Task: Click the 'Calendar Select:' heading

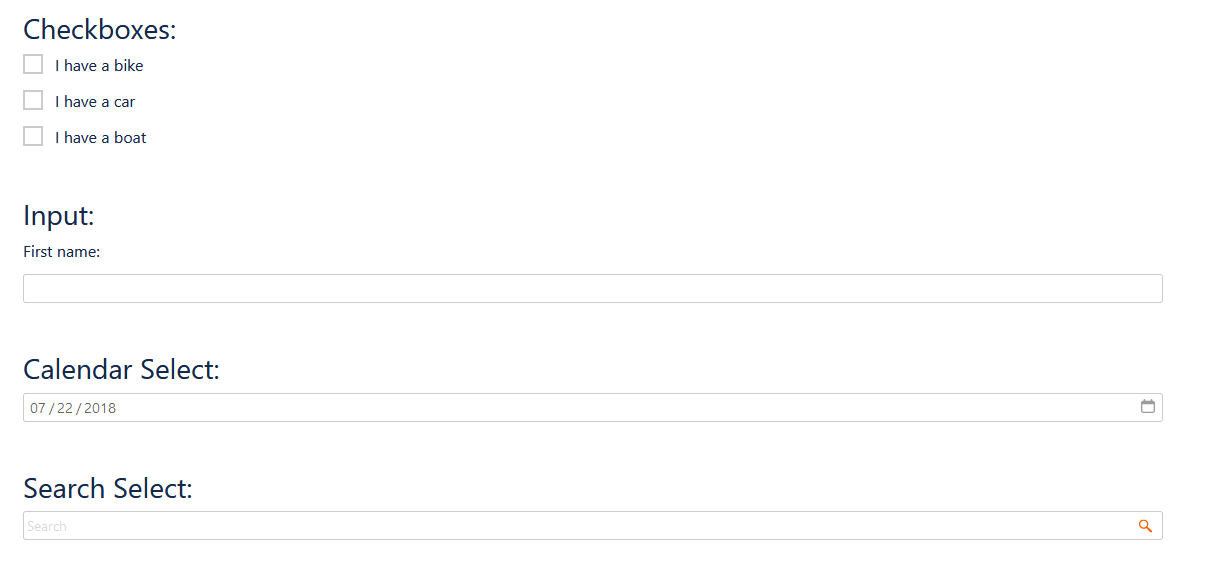Action: [x=121, y=370]
